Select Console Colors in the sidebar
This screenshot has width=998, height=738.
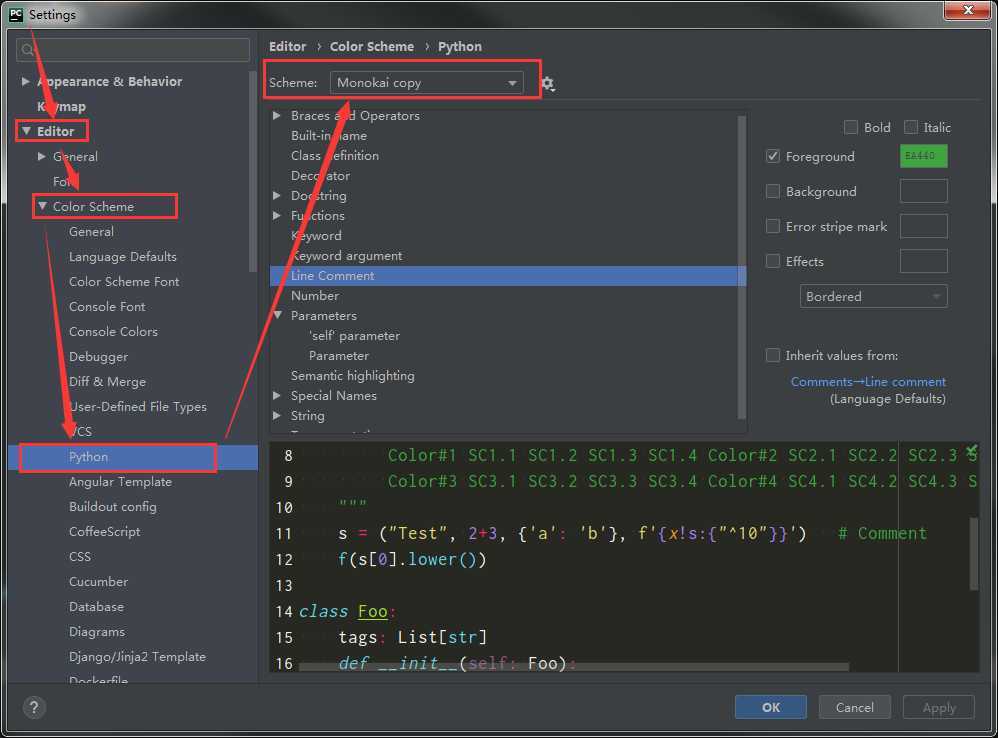point(113,332)
